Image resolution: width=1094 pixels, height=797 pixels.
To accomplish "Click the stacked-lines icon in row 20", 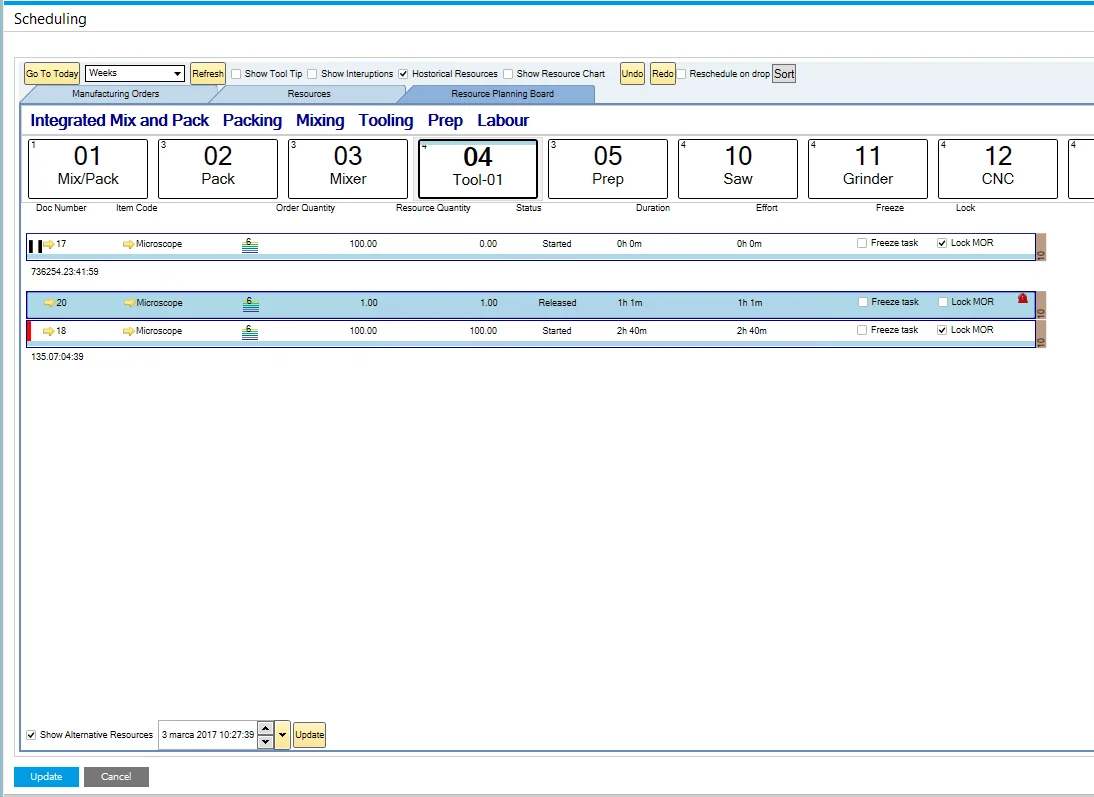I will click(x=250, y=304).
